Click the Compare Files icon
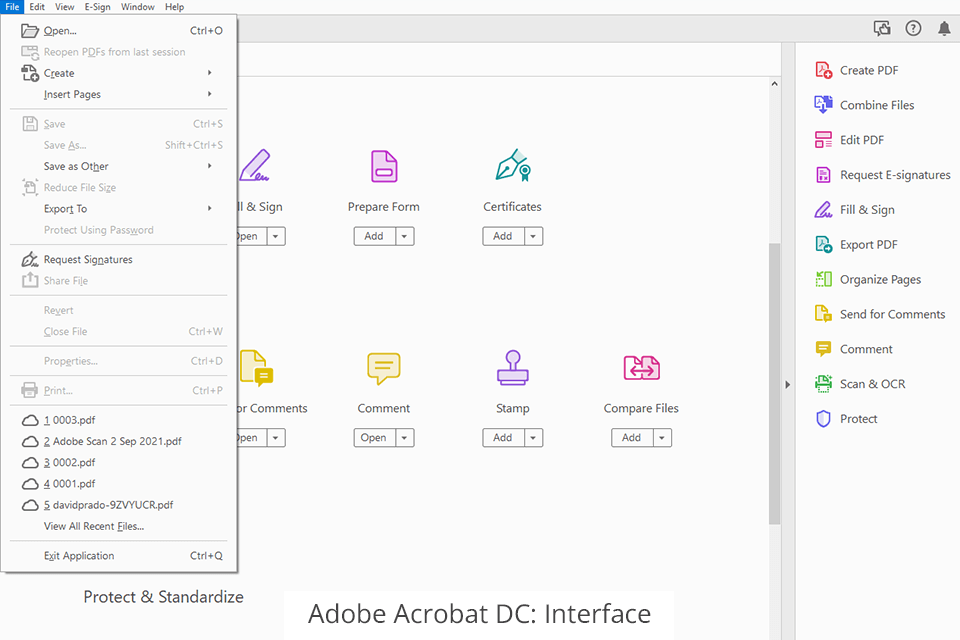 [x=641, y=368]
